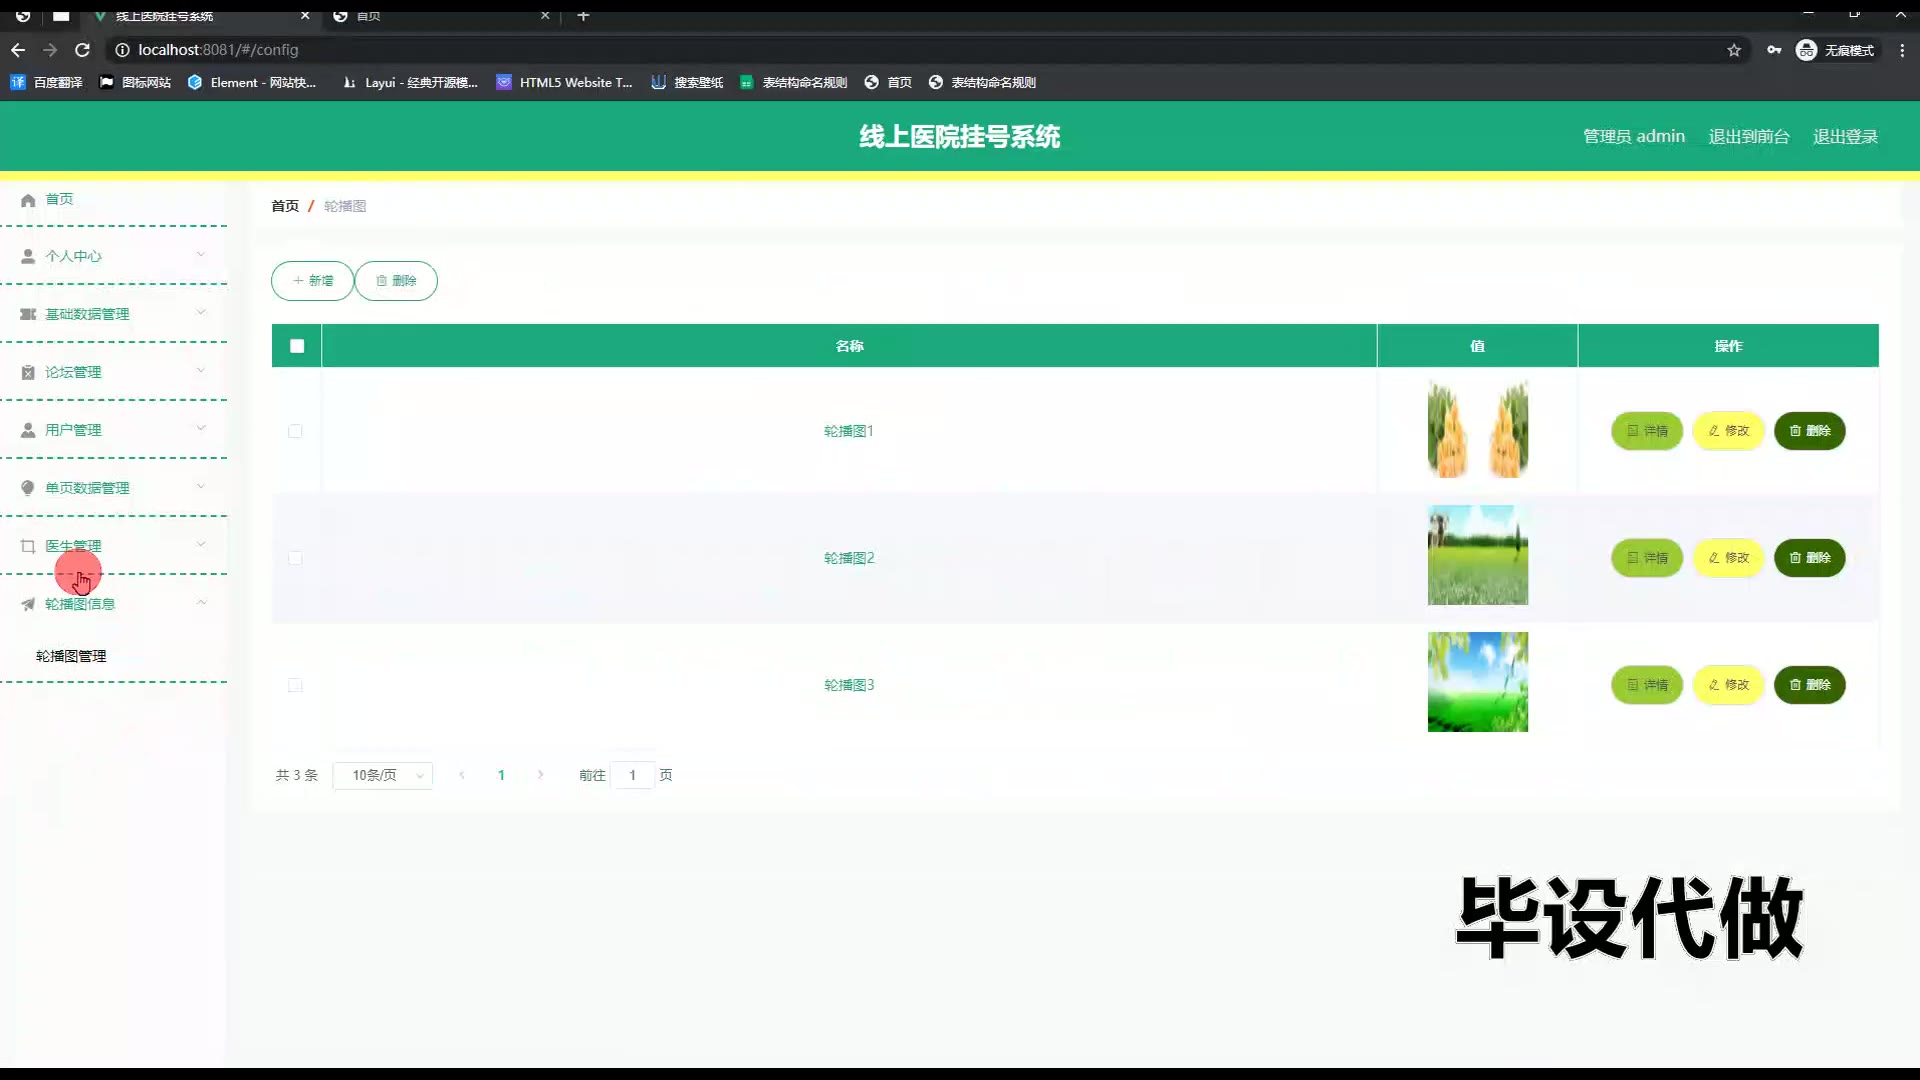Click page number 1 in pagination

pos(501,776)
